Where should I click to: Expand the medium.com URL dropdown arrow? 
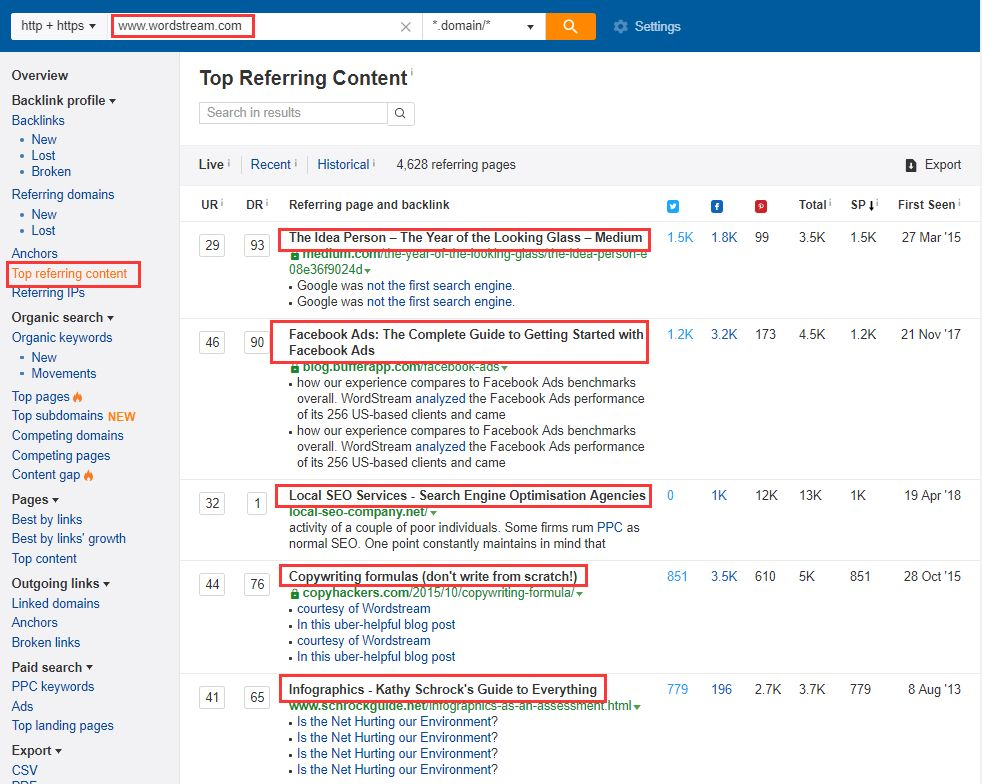(368, 271)
